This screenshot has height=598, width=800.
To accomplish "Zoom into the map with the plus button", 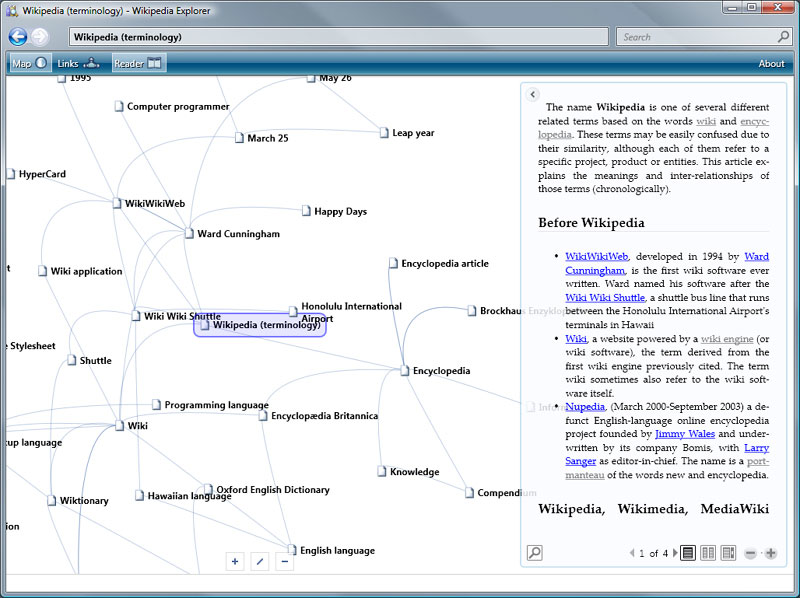I will pyautogui.click(x=235, y=561).
